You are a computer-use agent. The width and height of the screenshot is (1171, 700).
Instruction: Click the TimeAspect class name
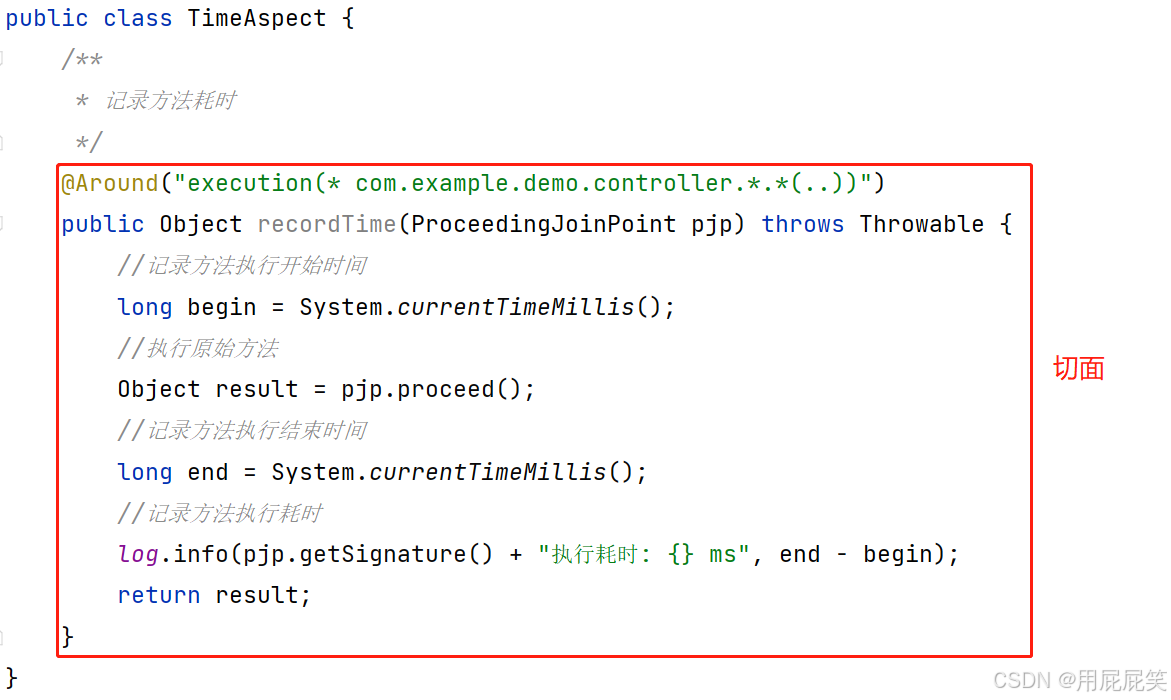click(256, 18)
